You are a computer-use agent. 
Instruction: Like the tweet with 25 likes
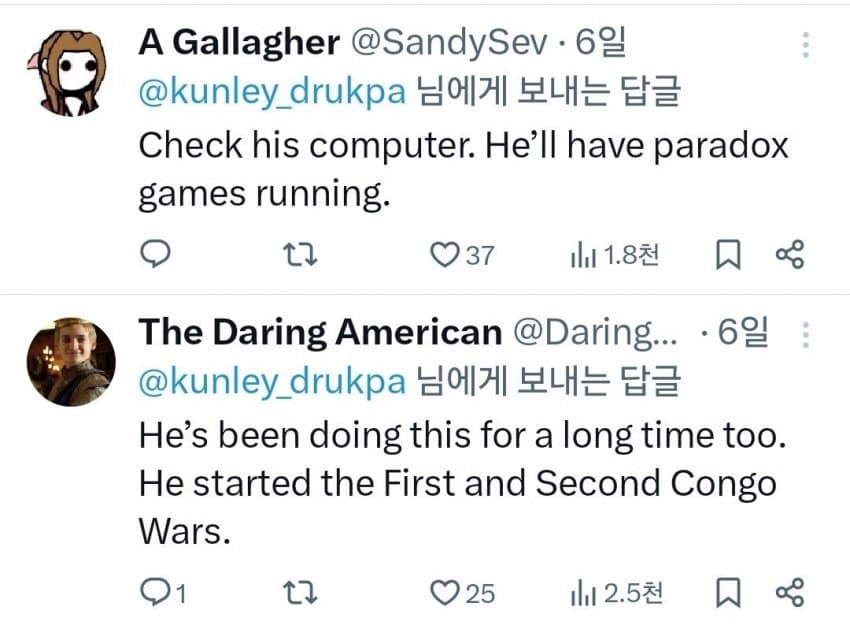click(443, 593)
